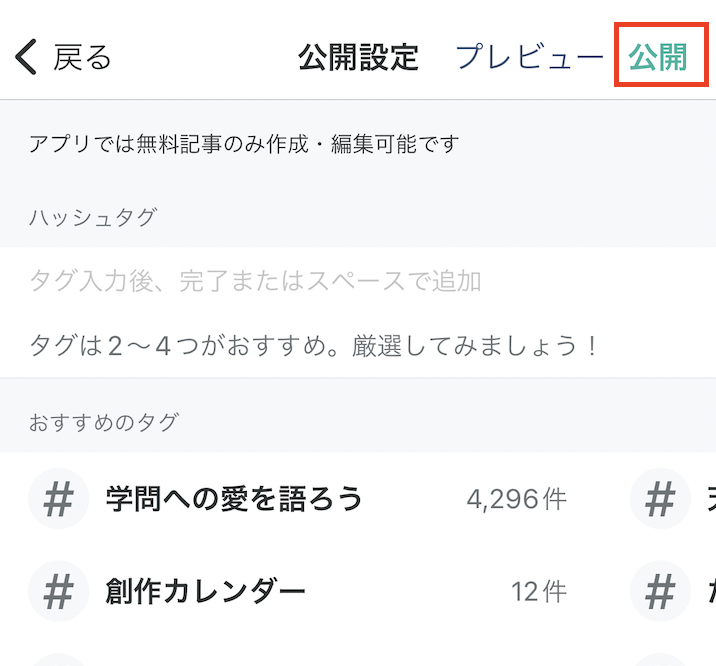Tap the 公開設定 page title
Screen dimensions: 716x666
(x=358, y=57)
